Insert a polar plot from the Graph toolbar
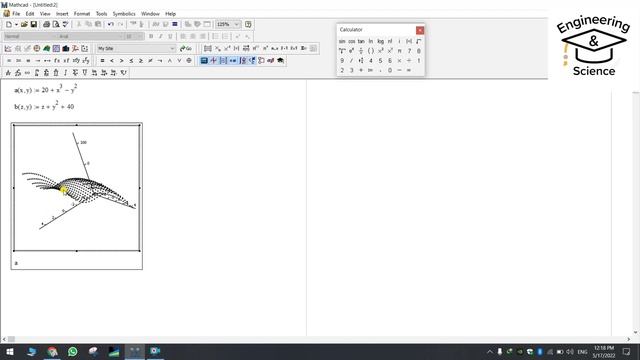Viewport: 640px width, 360px height. (x=37, y=49)
